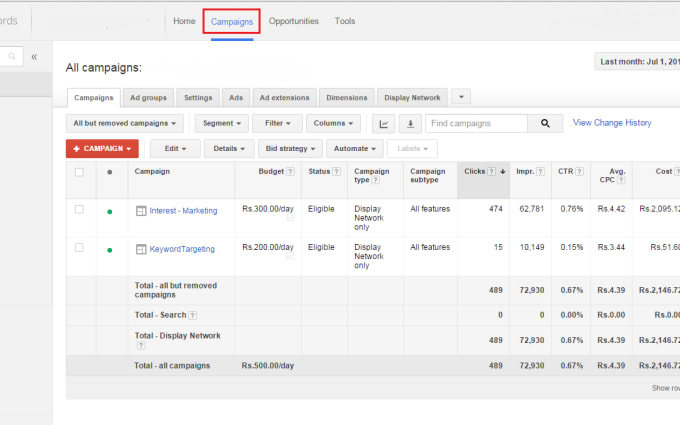This screenshot has width=680, height=425.
Task: Open the Campaigns top menu
Action: coord(232,22)
